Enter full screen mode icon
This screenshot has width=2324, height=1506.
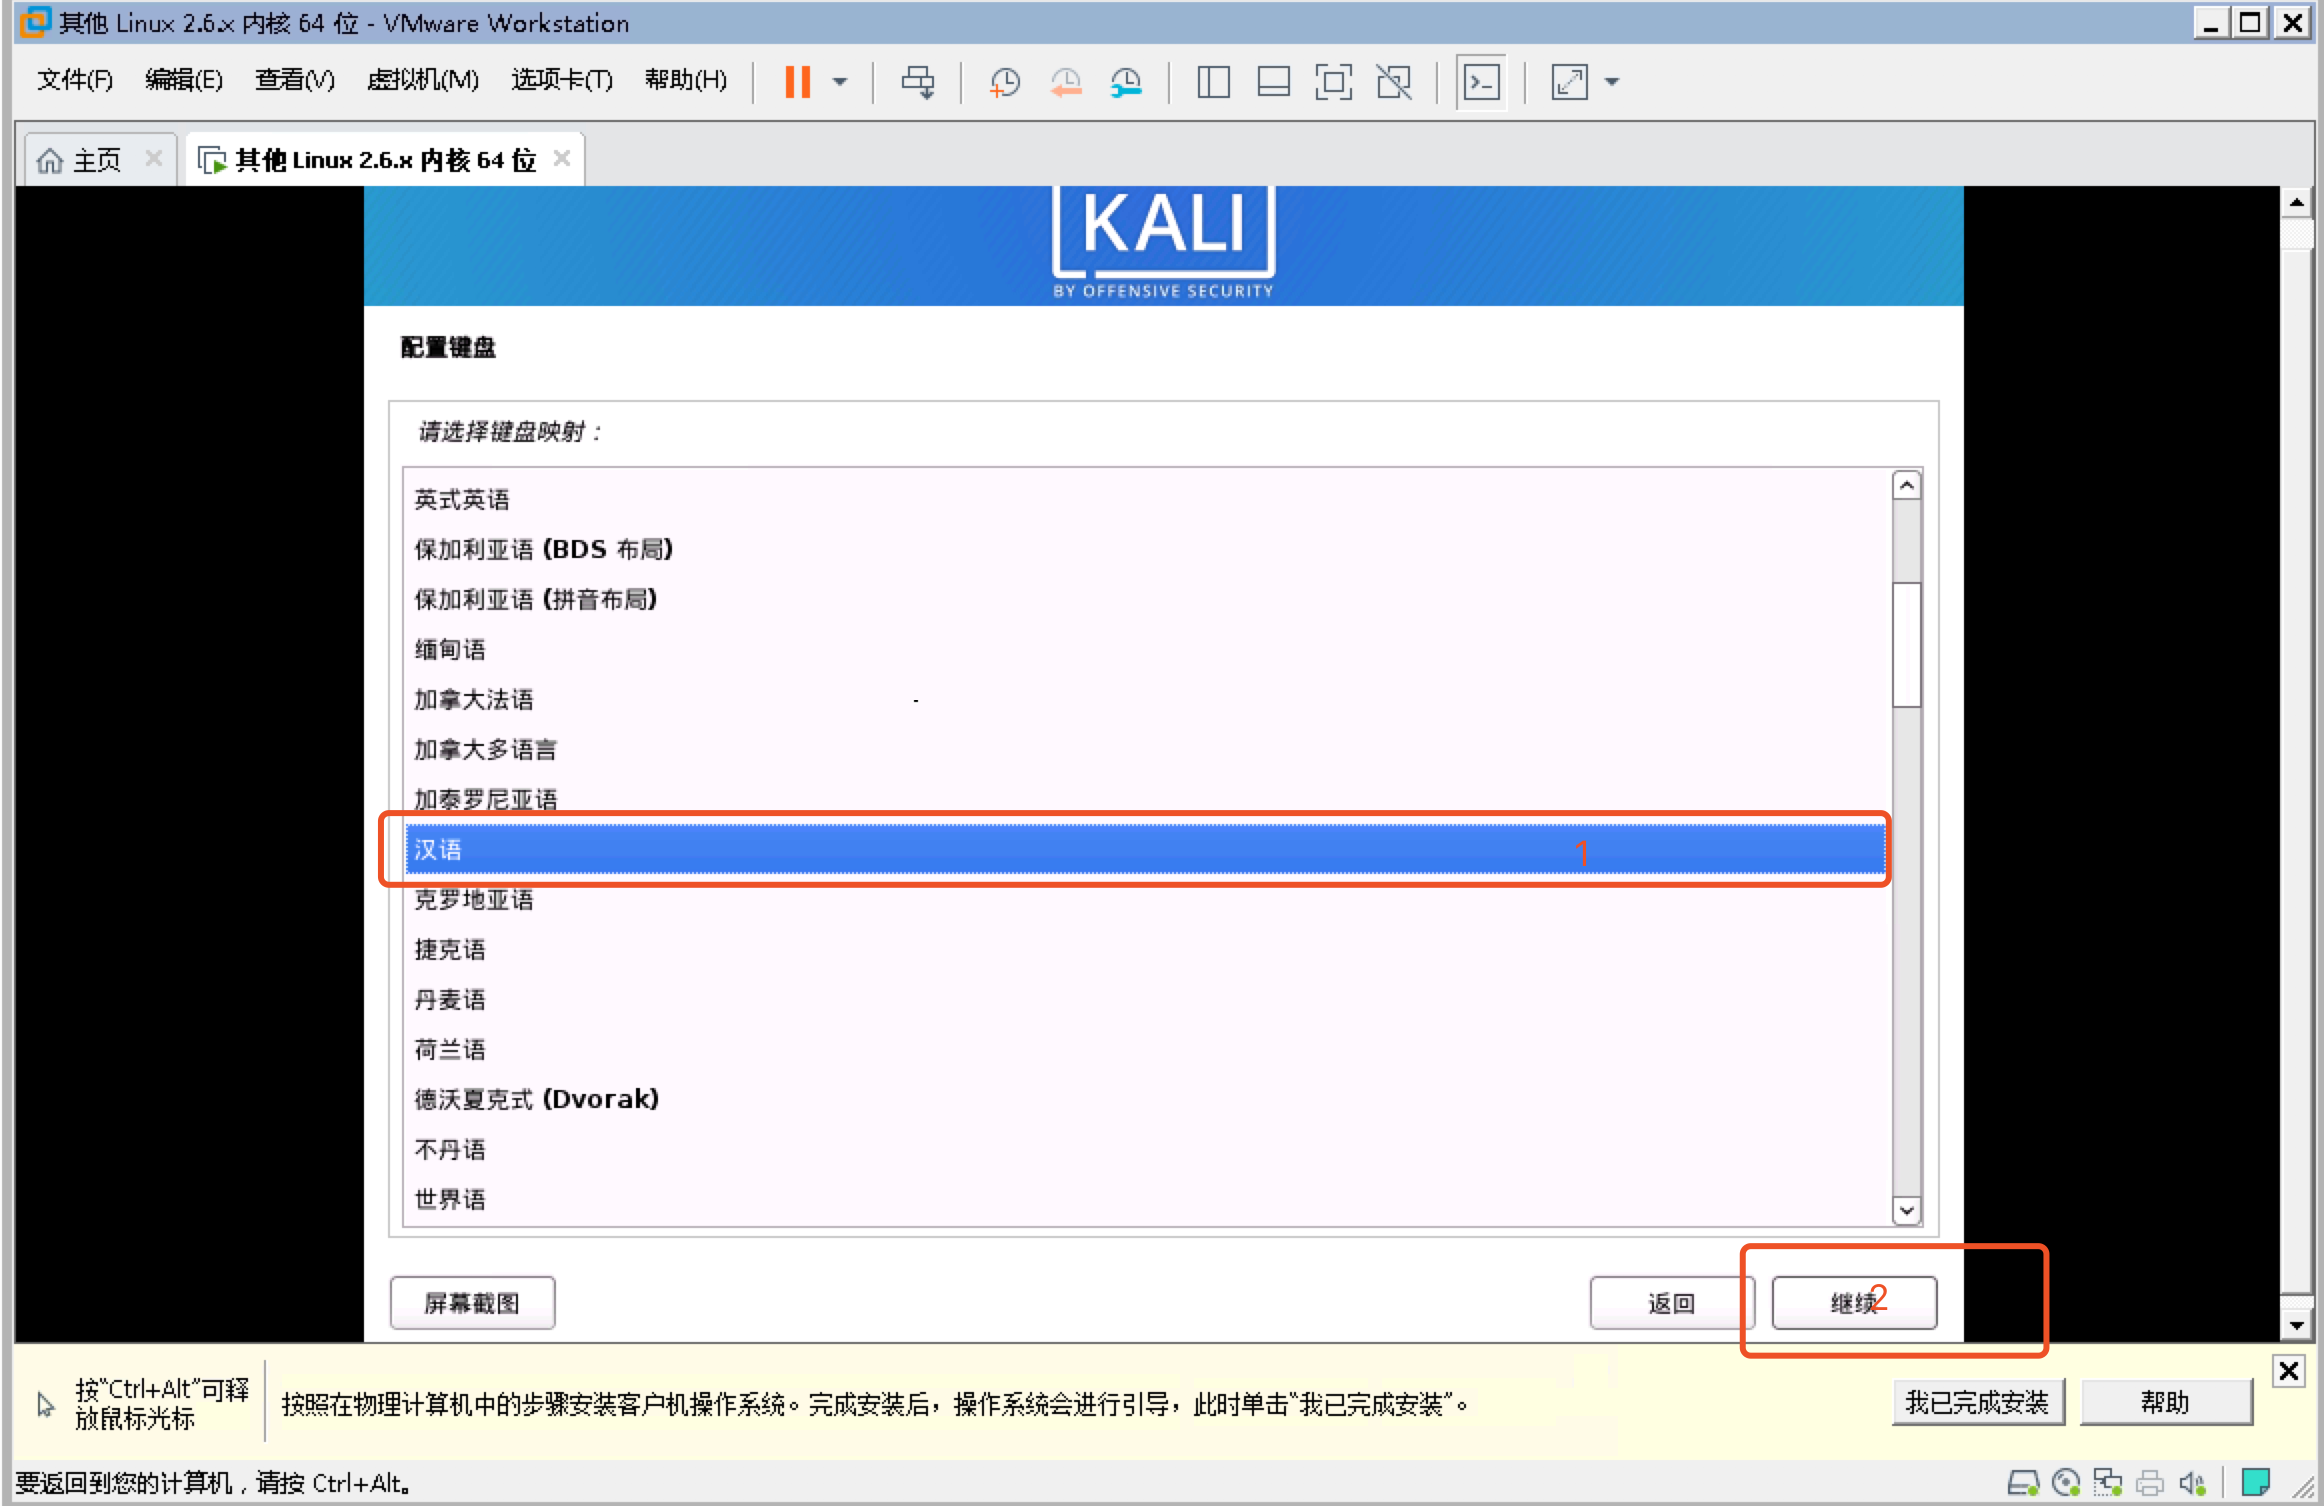tap(1333, 82)
